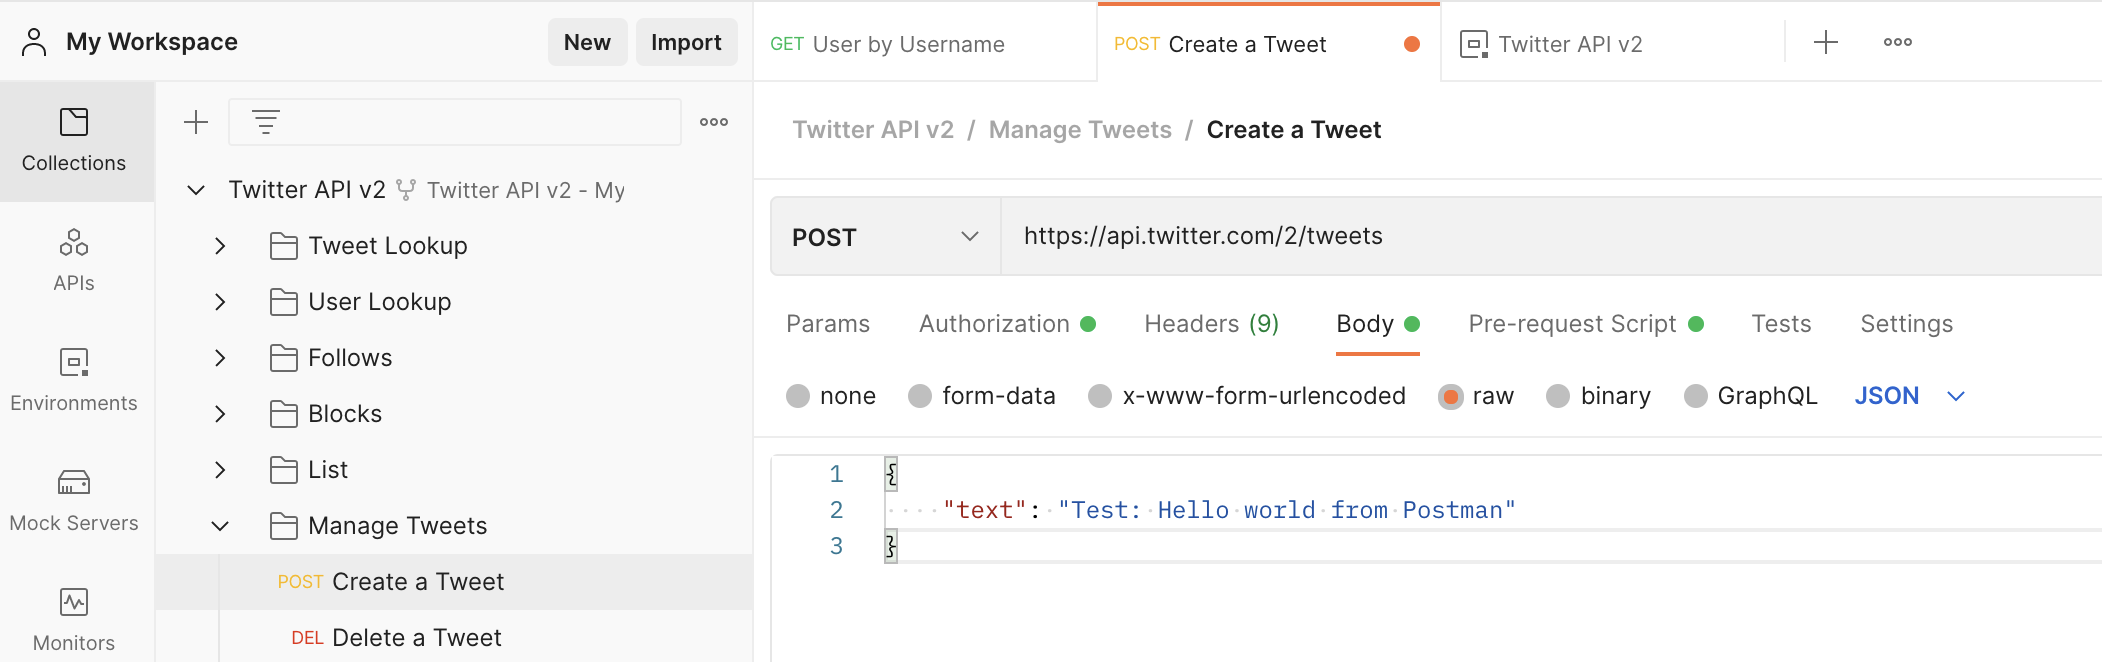Switch to the Pre-request Script tab
The width and height of the screenshot is (2102, 662).
[x=1586, y=324]
